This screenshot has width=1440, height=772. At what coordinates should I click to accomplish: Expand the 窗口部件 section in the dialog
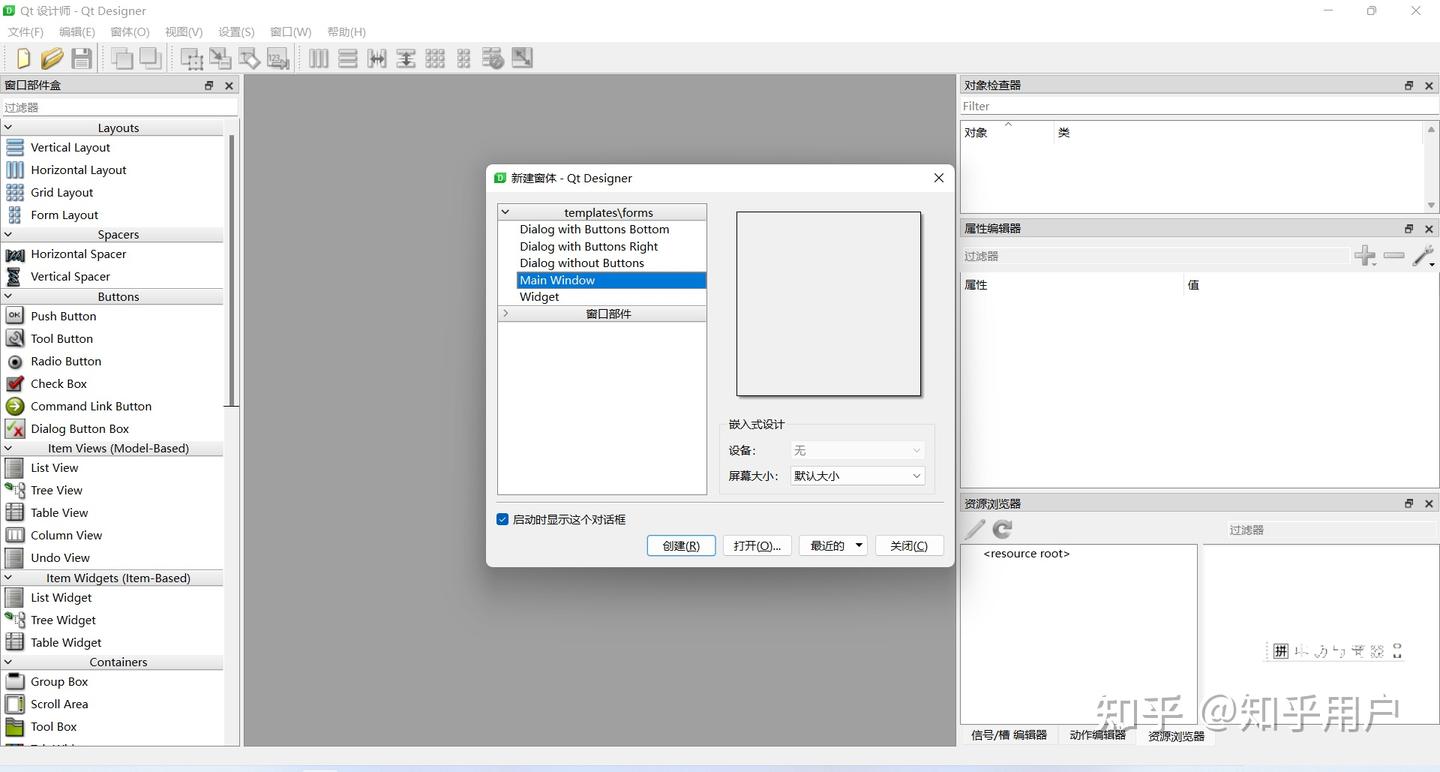coord(505,313)
